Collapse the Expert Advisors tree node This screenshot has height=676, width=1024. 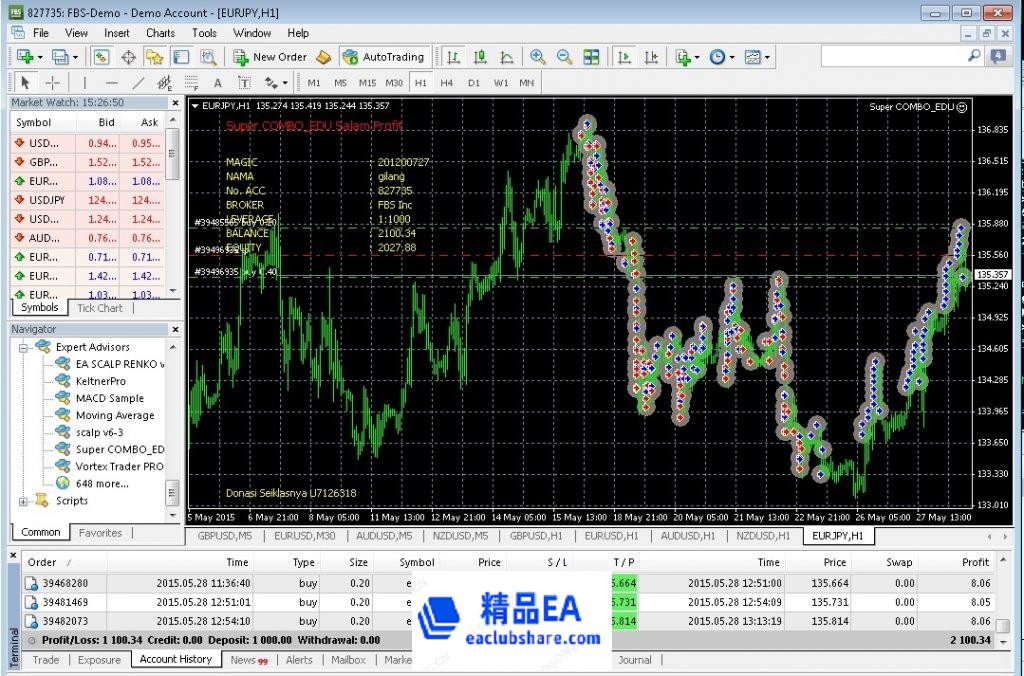coord(23,347)
